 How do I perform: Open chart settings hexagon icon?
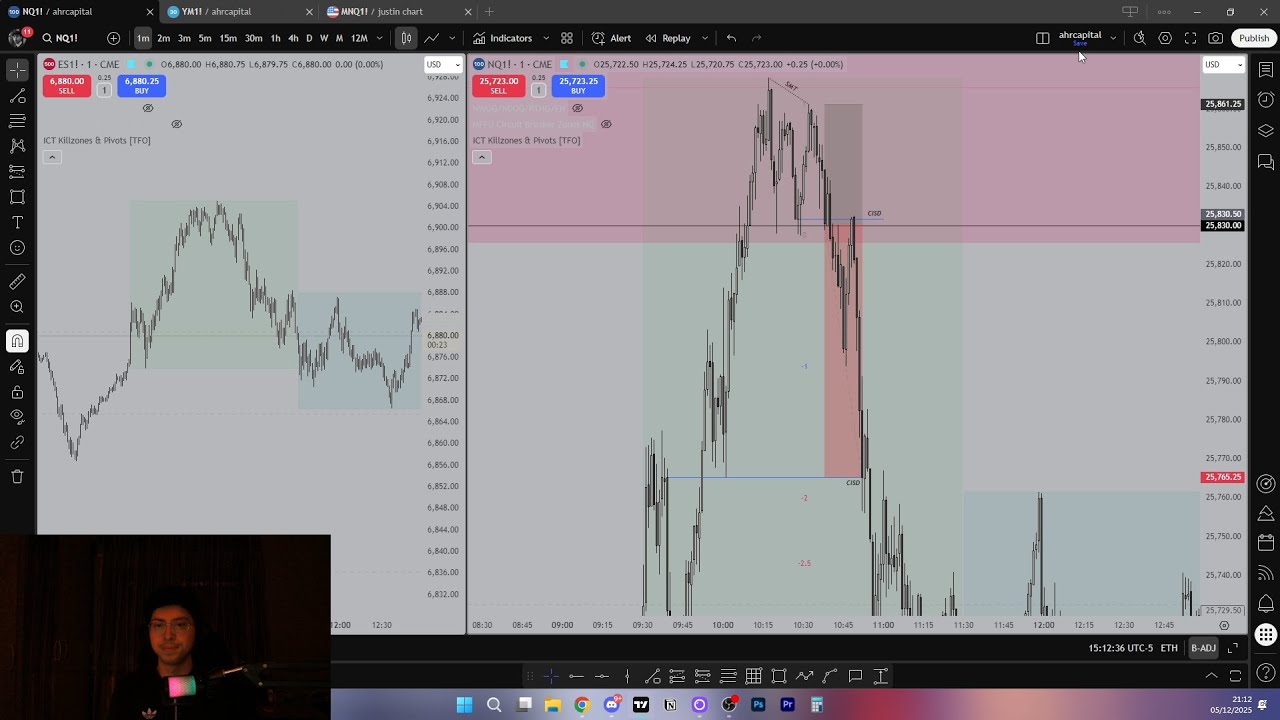(x=1165, y=38)
